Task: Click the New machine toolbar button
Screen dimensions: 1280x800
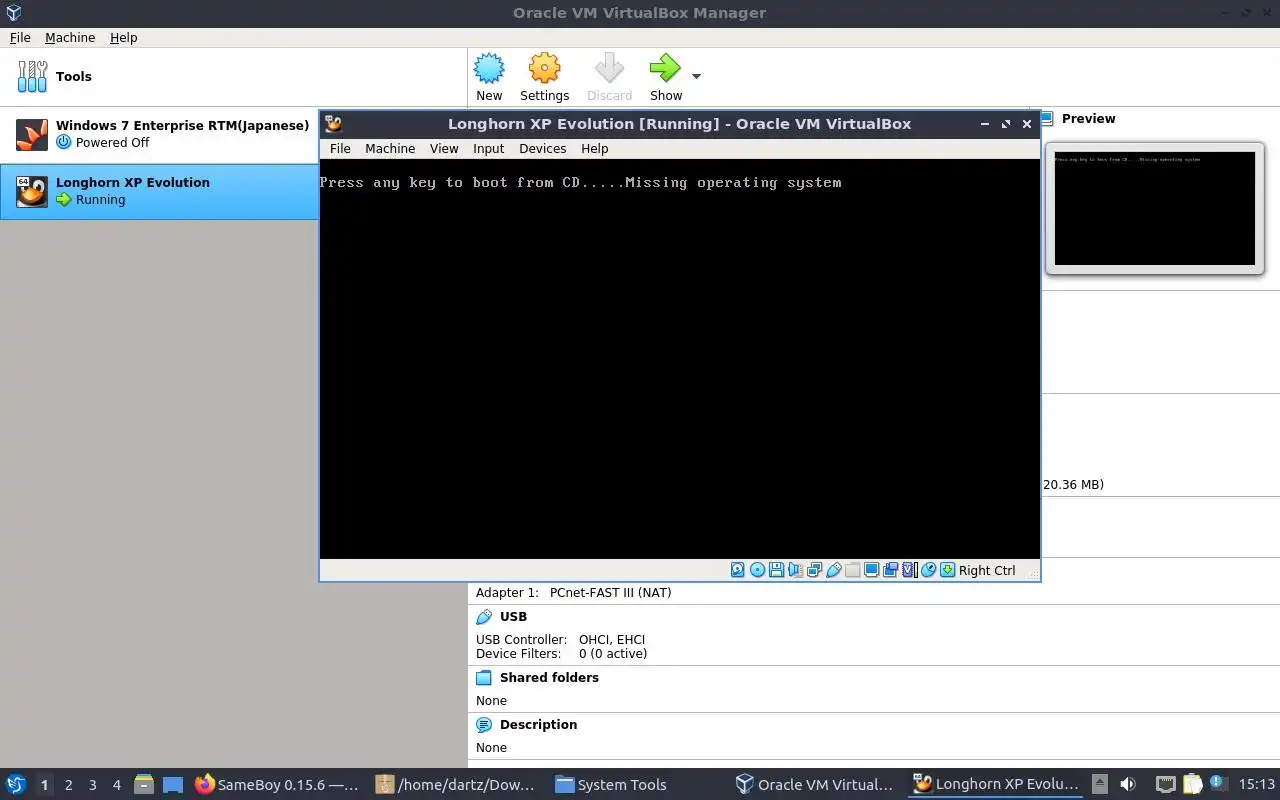Action: click(489, 77)
